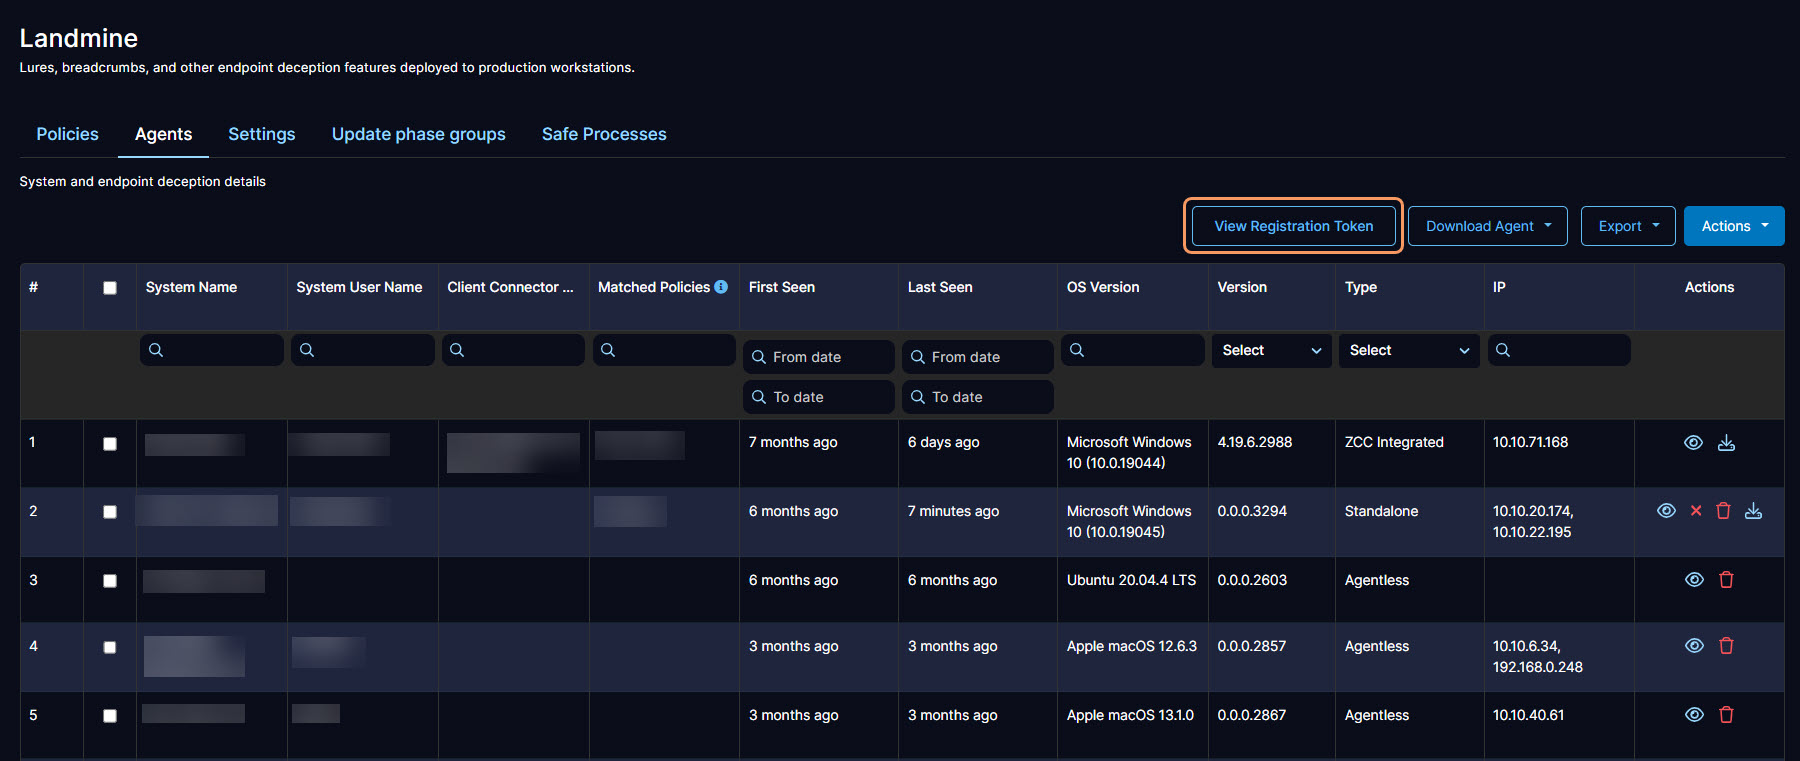Image resolution: width=1800 pixels, height=761 pixels.
Task: Expand the Export dropdown
Action: coord(1628,226)
